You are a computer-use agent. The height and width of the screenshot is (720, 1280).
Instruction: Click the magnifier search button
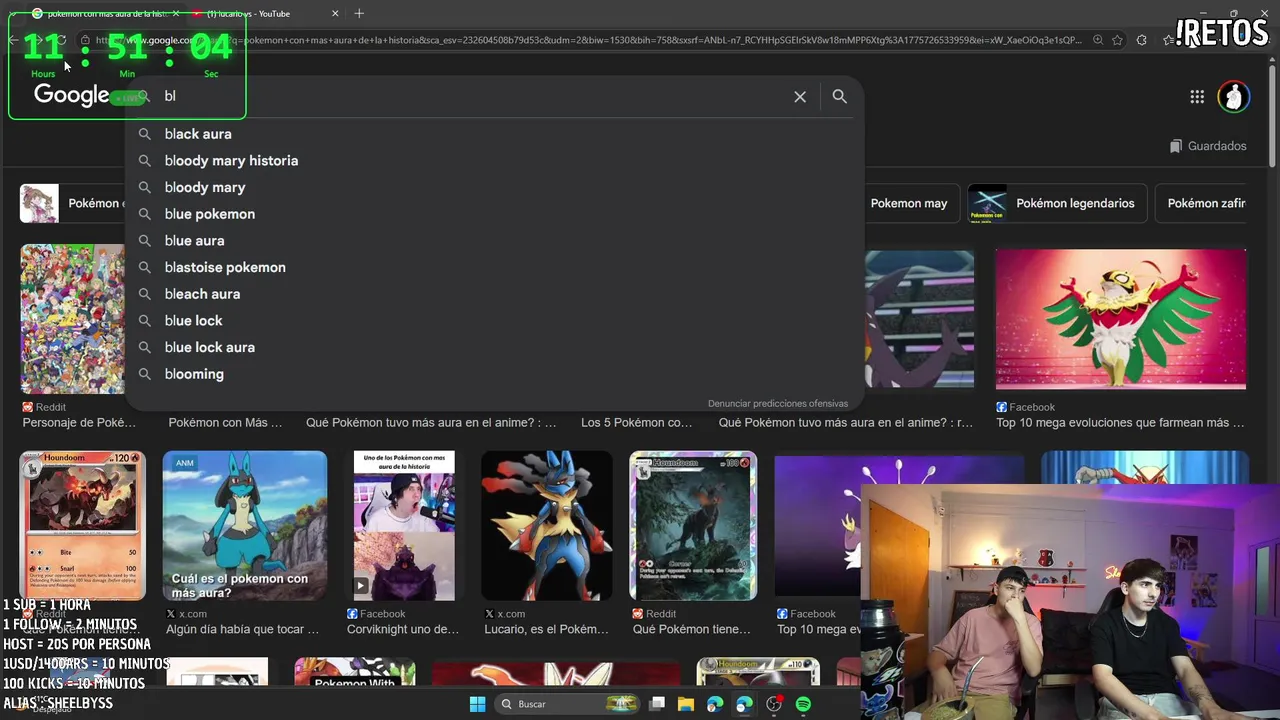840,97
